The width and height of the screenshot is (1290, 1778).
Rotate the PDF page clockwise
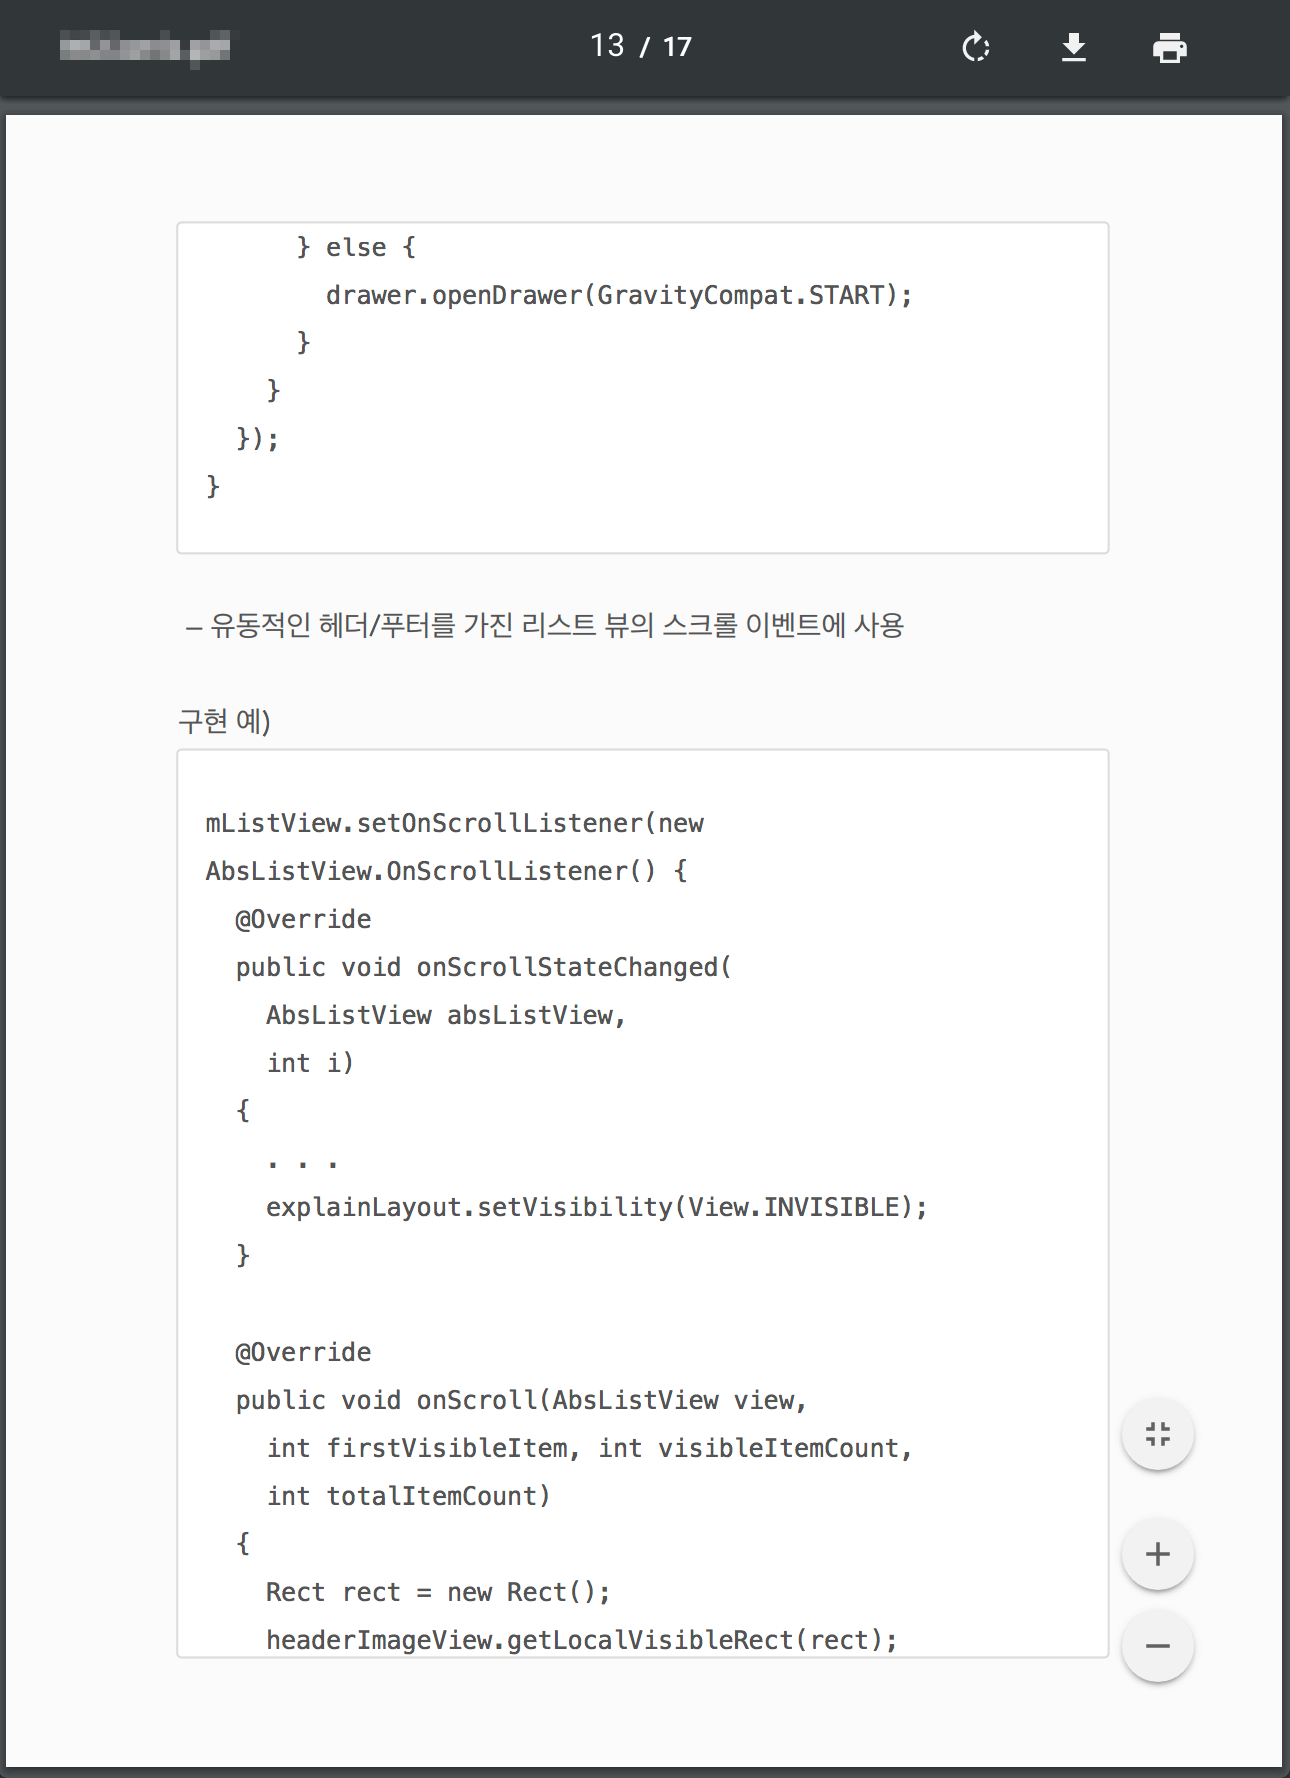[976, 47]
